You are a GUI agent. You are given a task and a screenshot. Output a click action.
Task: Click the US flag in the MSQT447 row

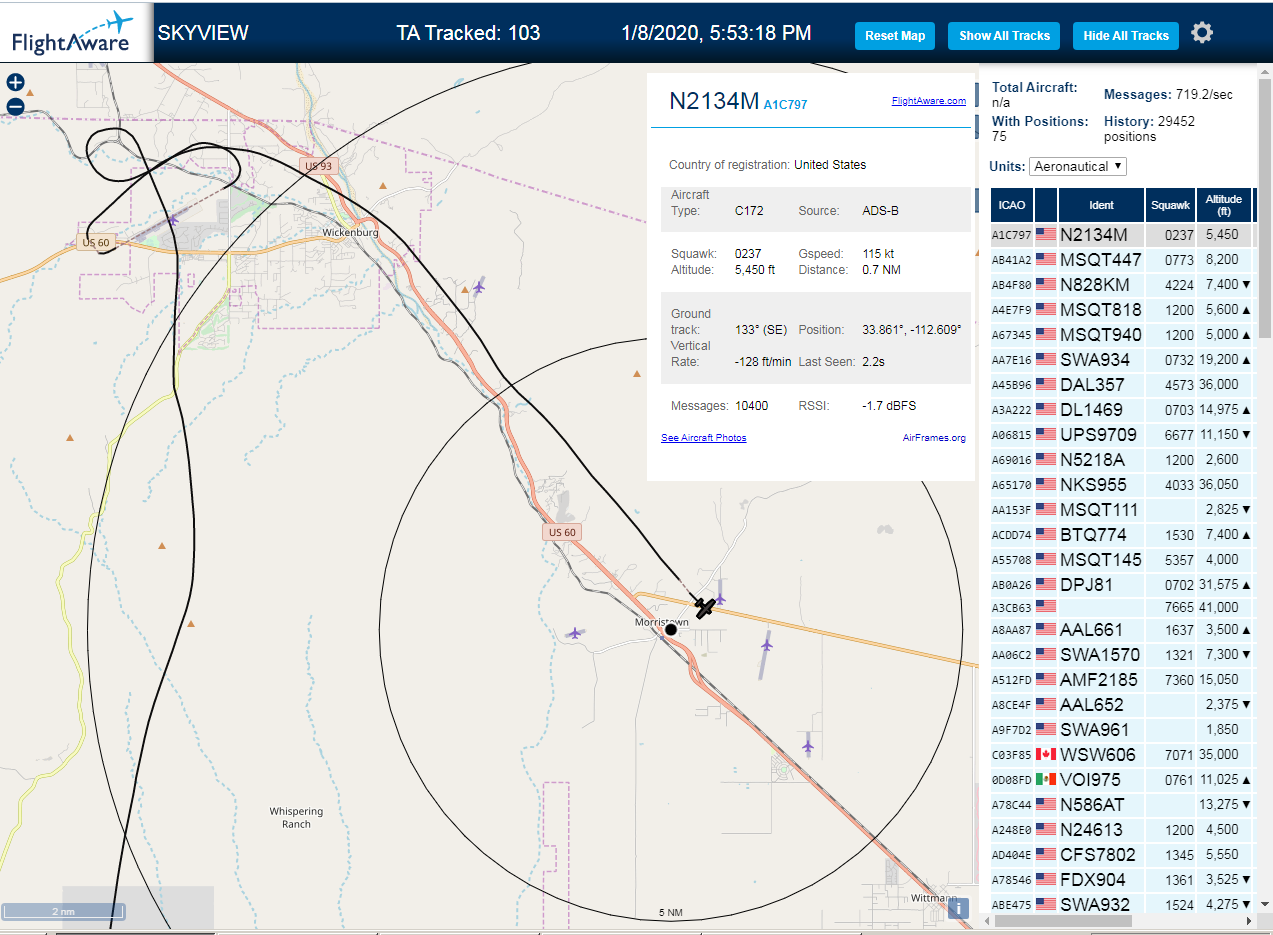[x=1046, y=260]
